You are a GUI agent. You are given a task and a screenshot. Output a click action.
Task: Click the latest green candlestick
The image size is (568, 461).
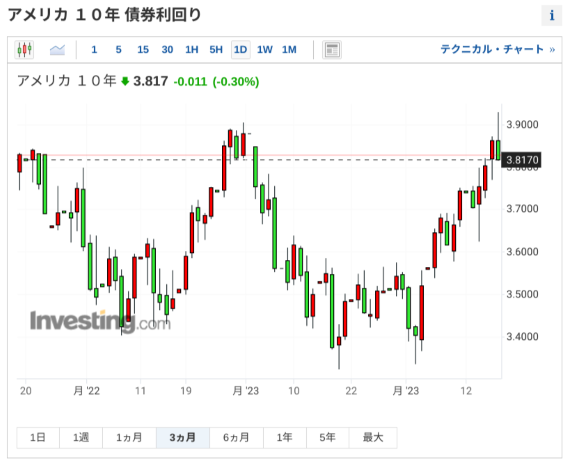click(498, 150)
